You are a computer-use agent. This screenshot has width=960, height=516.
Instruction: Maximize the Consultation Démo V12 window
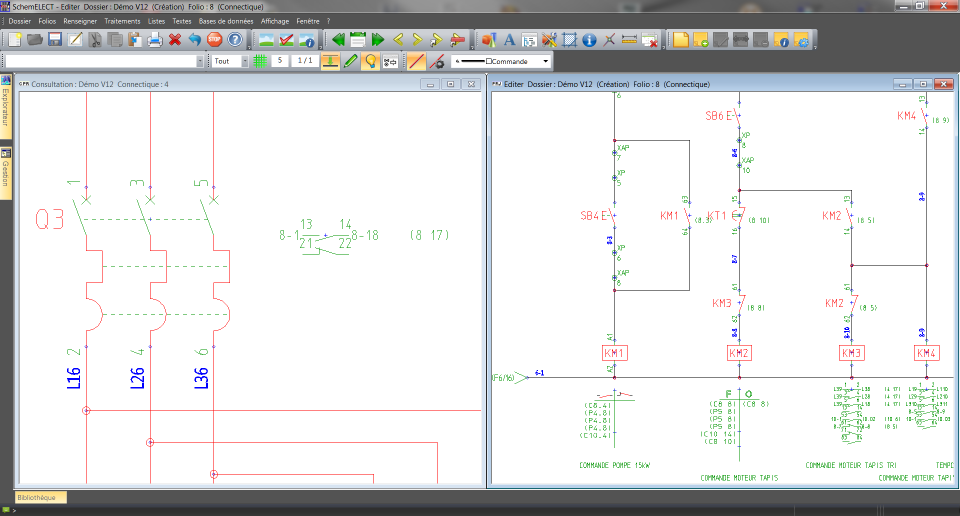451,84
